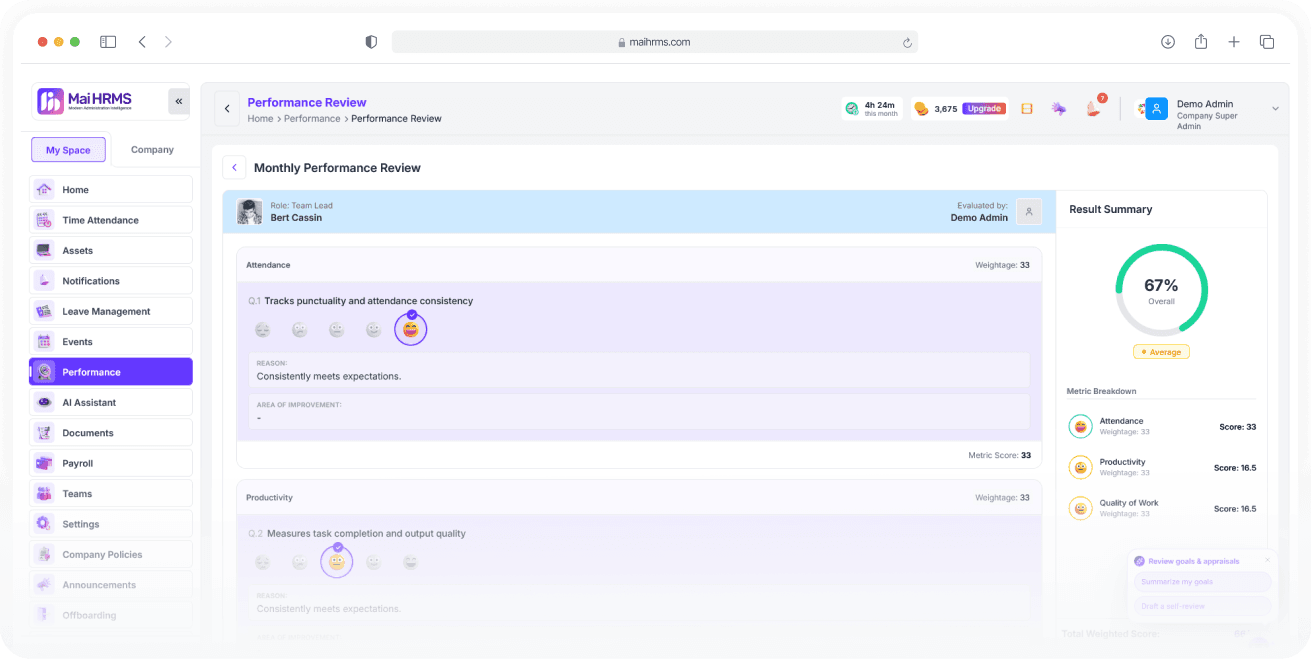Open the AI Assistant sidebar item
The image size is (1311, 659).
pyautogui.click(x=111, y=403)
